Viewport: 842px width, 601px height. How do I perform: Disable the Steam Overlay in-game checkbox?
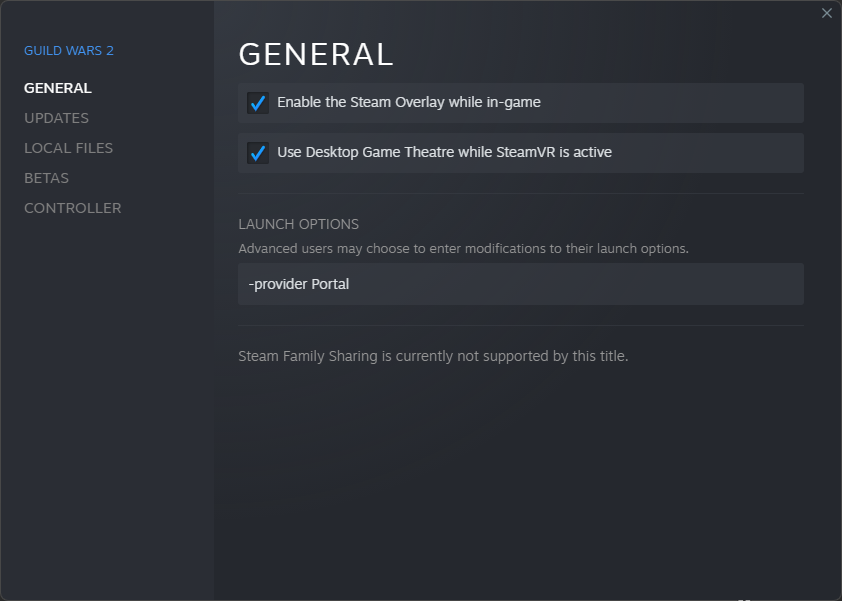[x=258, y=103]
